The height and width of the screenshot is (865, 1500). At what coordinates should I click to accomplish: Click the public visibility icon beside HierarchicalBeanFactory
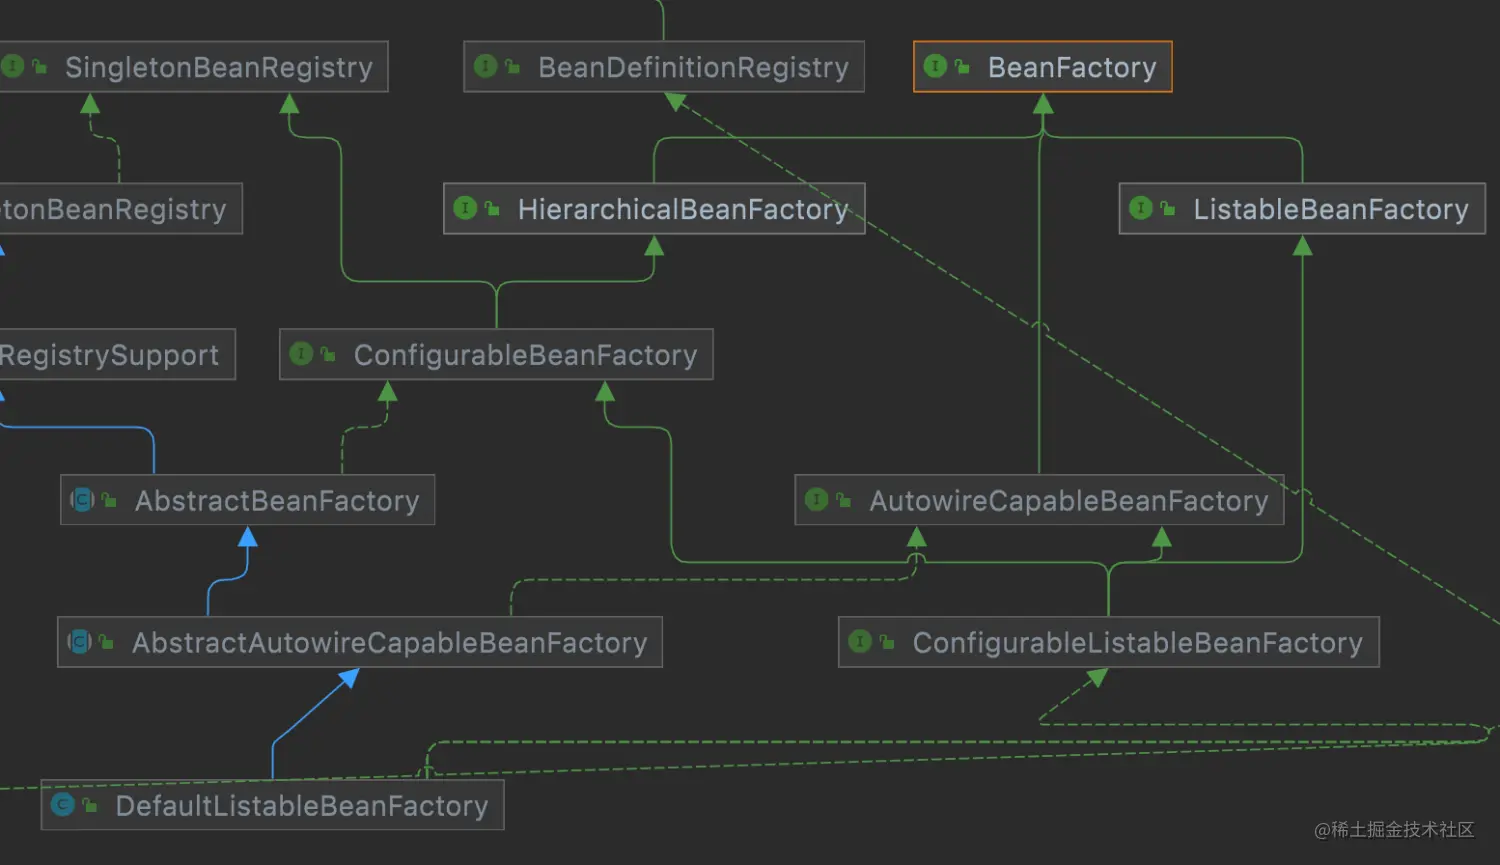coord(492,209)
